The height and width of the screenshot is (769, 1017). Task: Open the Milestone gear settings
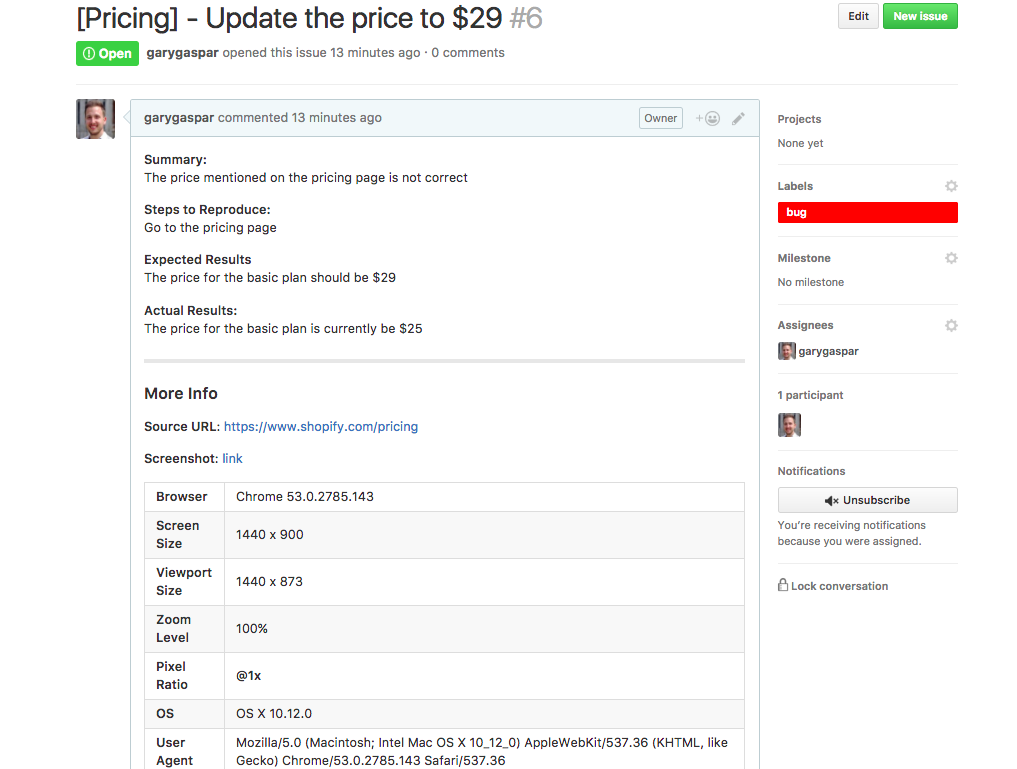[951, 258]
